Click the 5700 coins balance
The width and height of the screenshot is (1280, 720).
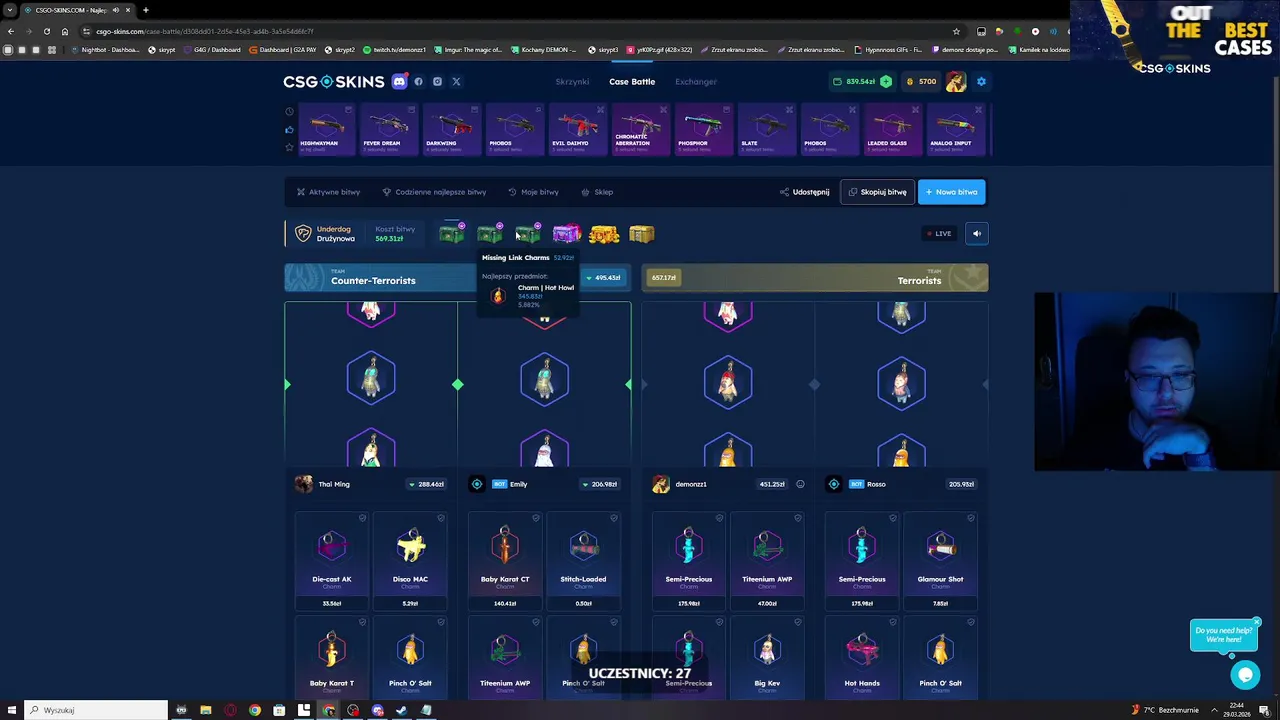tap(921, 82)
